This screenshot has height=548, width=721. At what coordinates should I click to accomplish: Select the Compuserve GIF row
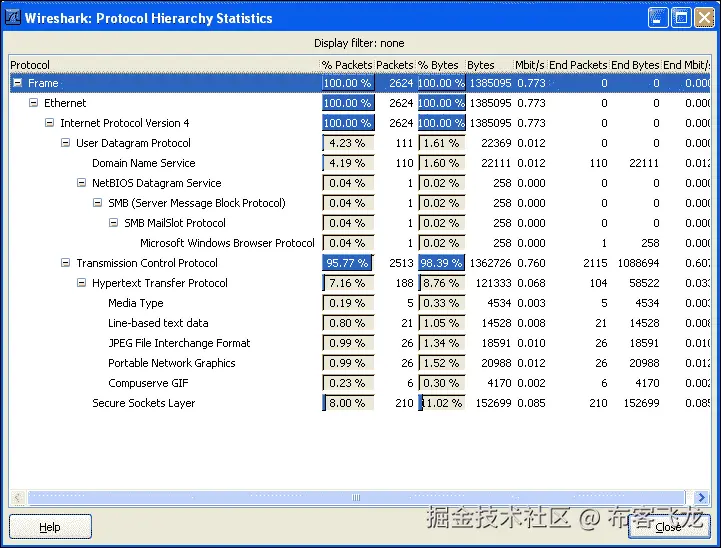point(360,382)
